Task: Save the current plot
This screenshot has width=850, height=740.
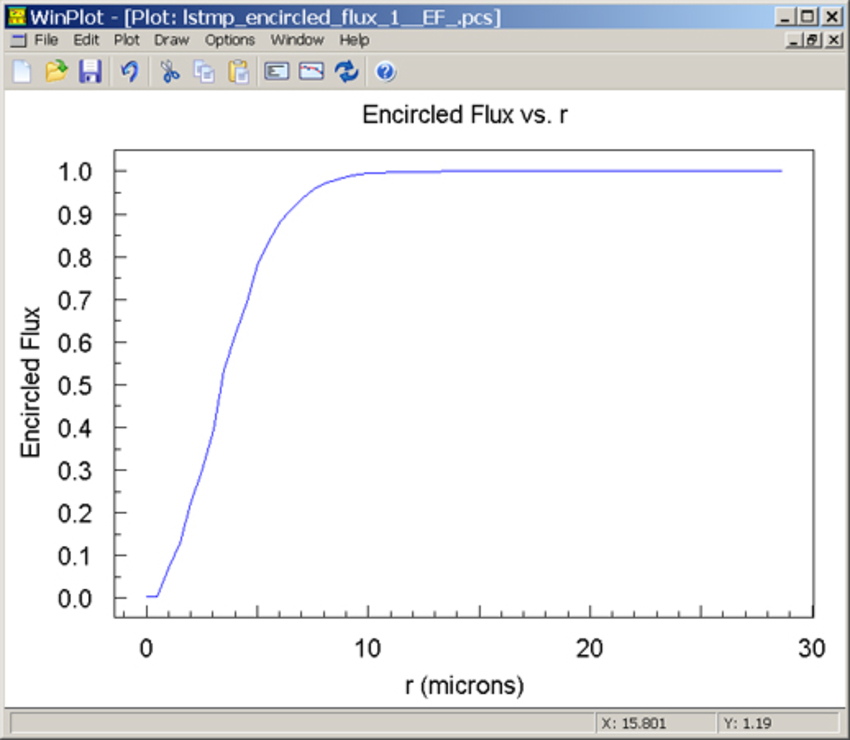Action: 90,71
